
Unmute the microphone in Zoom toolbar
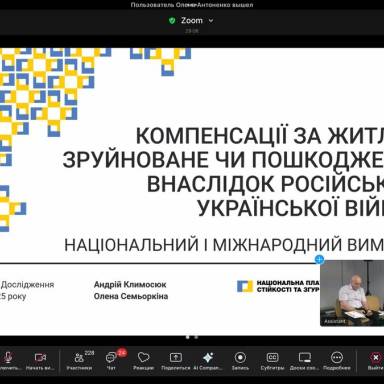[8, 360]
